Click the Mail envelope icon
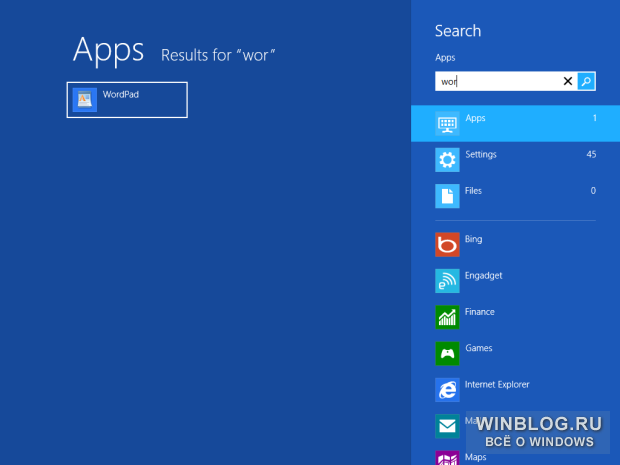Viewport: 620px width, 465px height. coord(447,426)
